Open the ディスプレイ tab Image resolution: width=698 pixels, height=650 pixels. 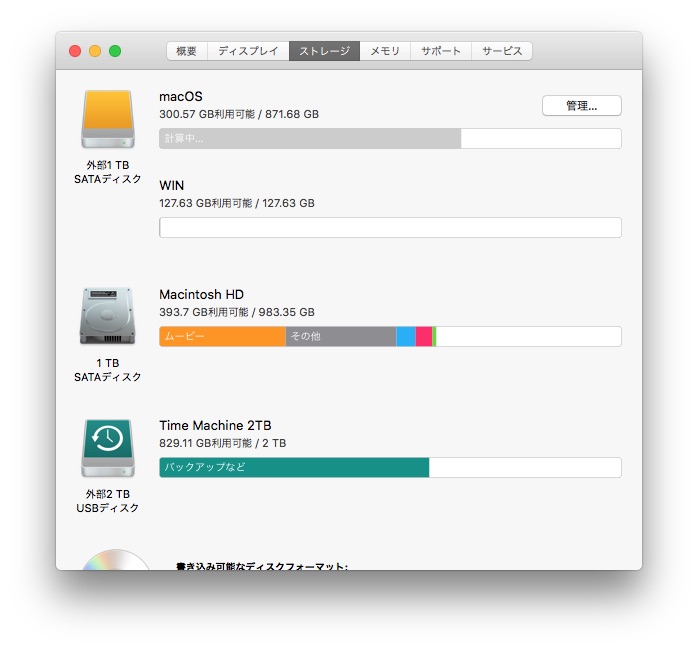point(248,51)
